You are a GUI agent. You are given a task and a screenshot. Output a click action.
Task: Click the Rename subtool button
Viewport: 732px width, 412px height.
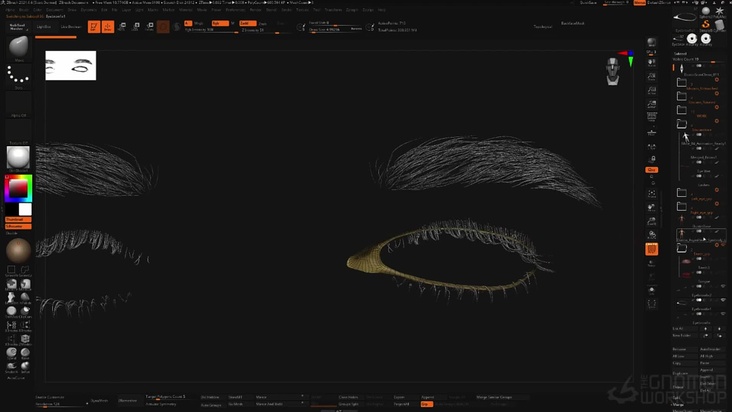click(680, 349)
